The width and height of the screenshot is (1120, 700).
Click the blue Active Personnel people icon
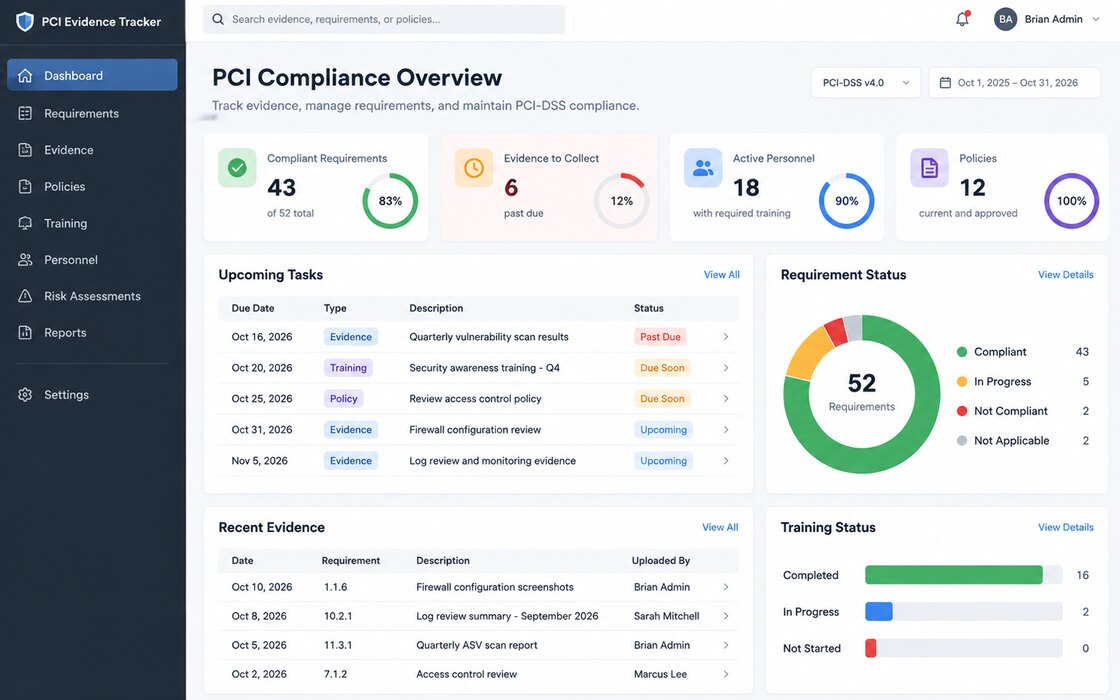point(703,168)
